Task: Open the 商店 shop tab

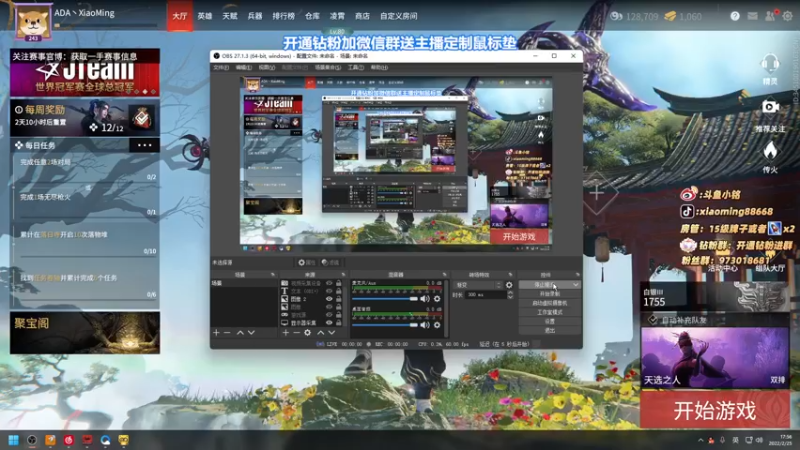Action: coord(362,16)
